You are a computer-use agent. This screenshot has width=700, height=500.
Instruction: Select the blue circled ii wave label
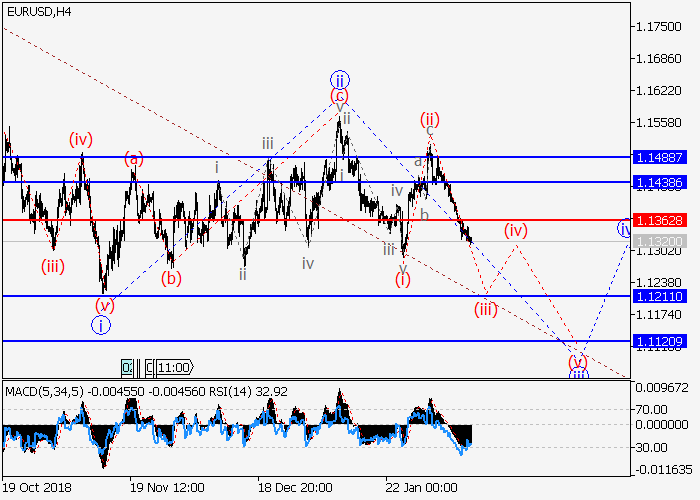340,80
